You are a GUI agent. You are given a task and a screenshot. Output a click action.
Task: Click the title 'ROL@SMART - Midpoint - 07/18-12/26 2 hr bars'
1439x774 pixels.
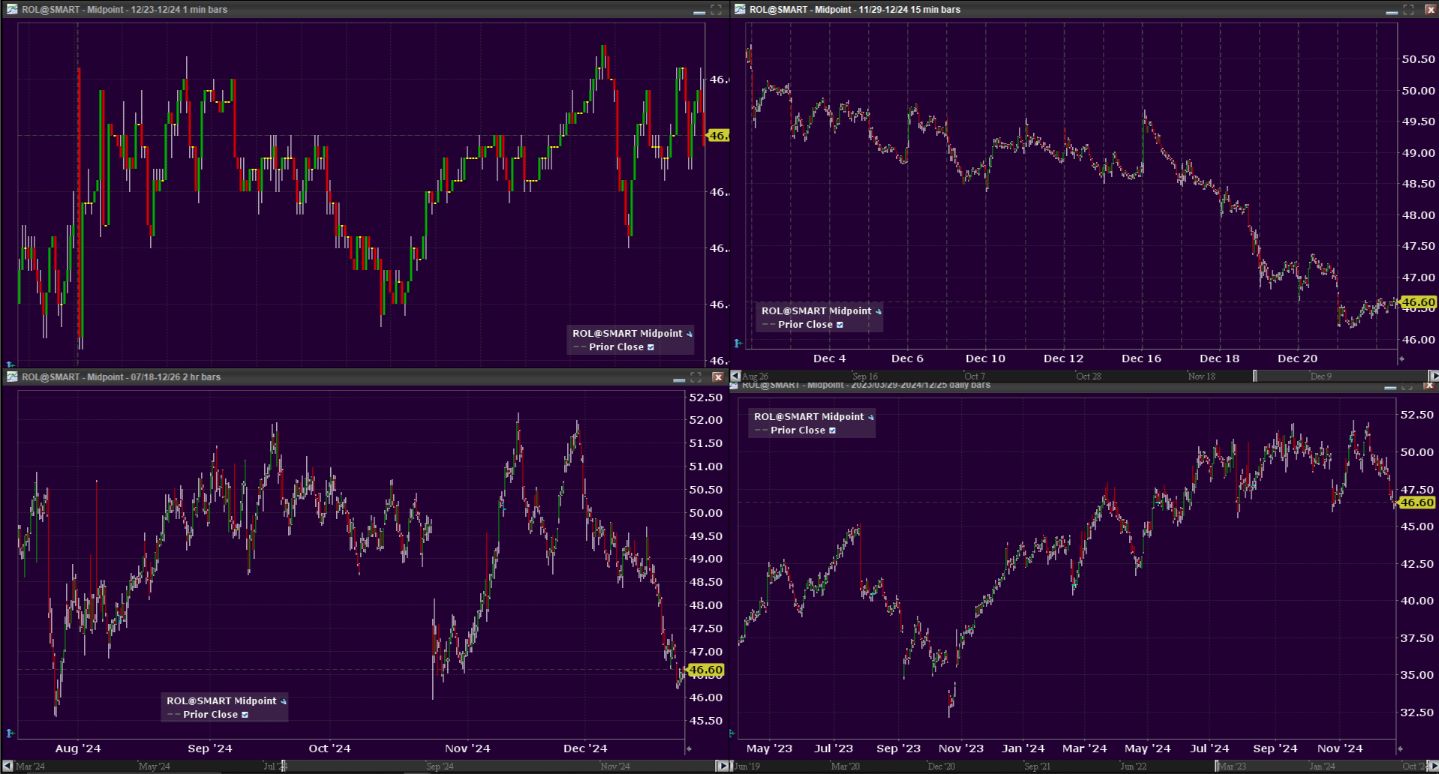(121, 377)
